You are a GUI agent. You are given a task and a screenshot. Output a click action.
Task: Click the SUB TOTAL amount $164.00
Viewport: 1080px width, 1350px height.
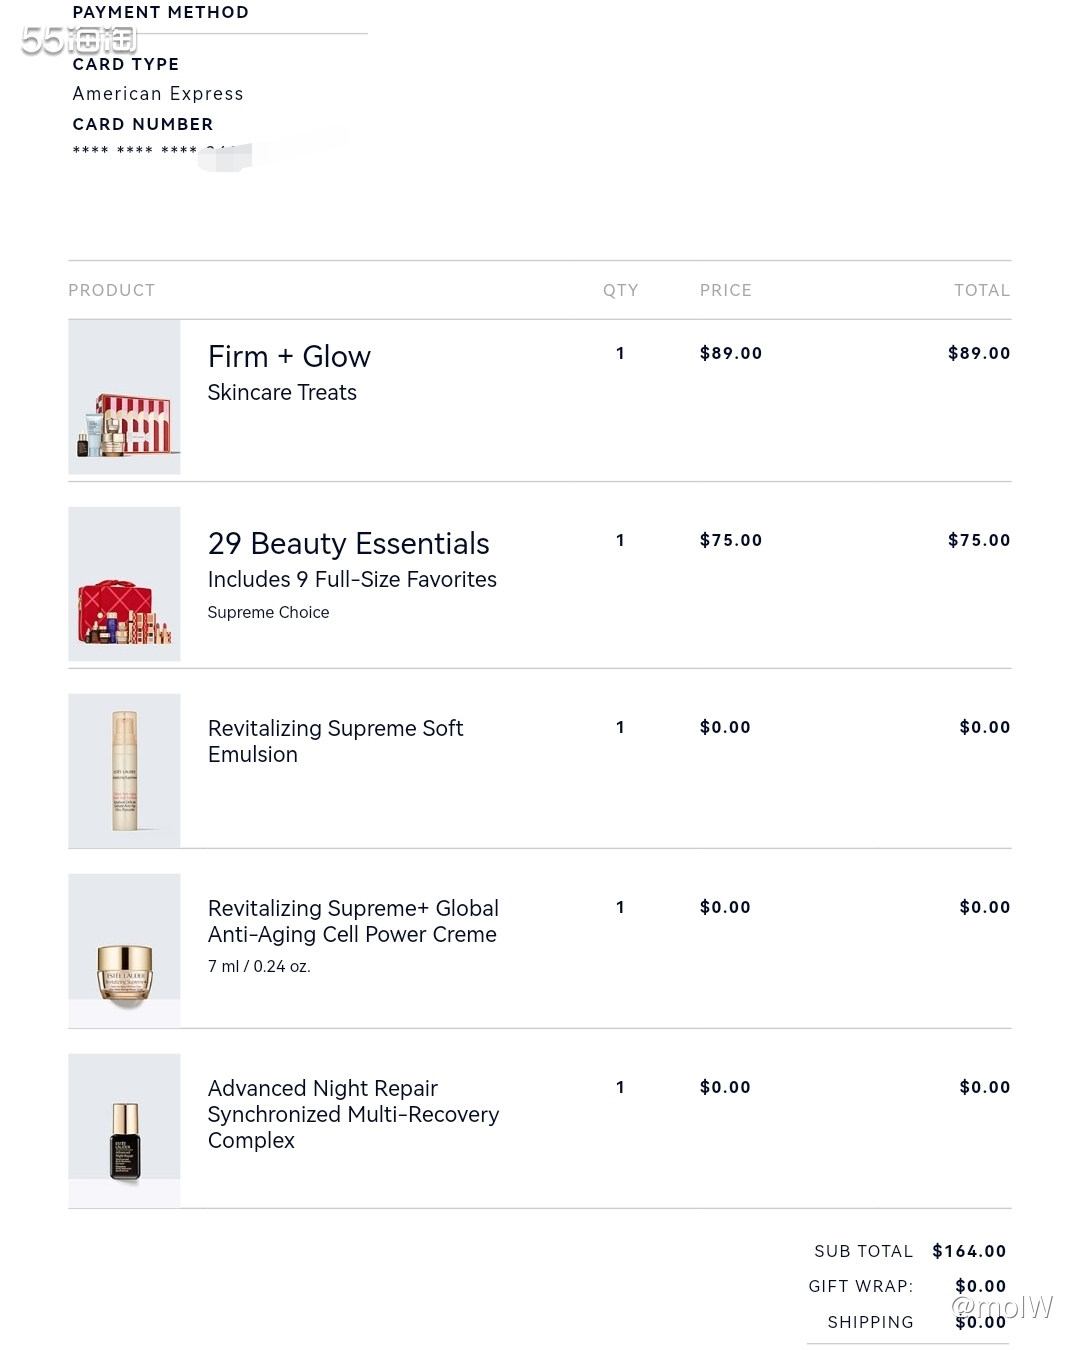(x=969, y=1251)
